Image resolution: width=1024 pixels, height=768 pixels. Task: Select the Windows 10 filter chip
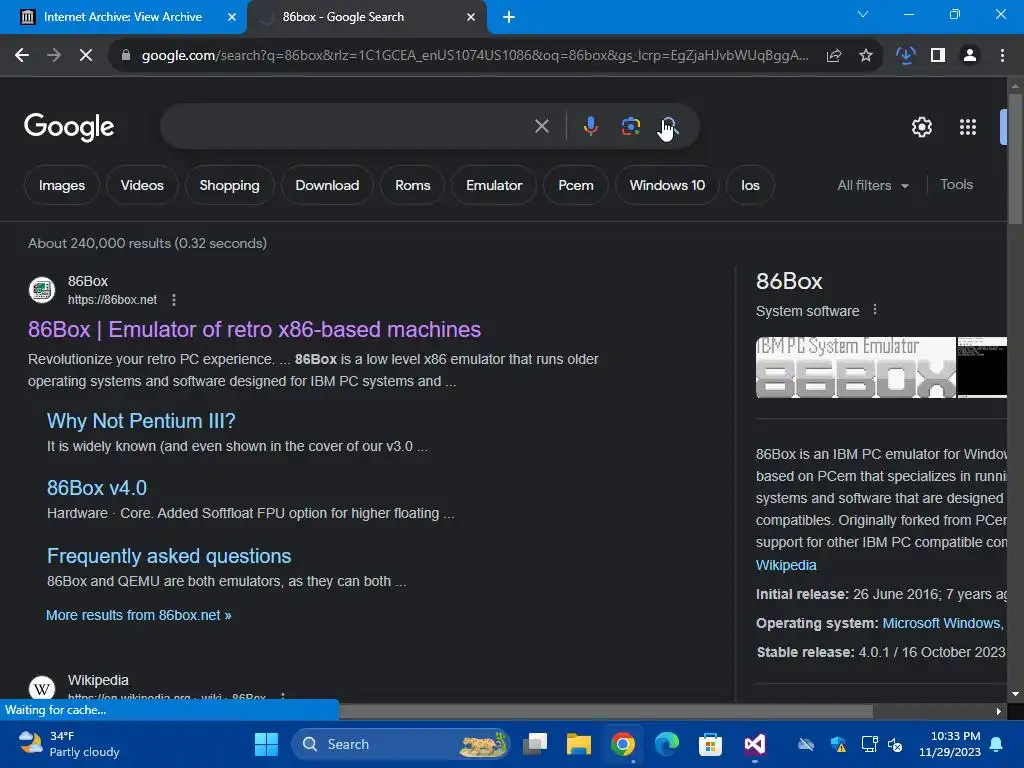pyautogui.click(x=667, y=185)
